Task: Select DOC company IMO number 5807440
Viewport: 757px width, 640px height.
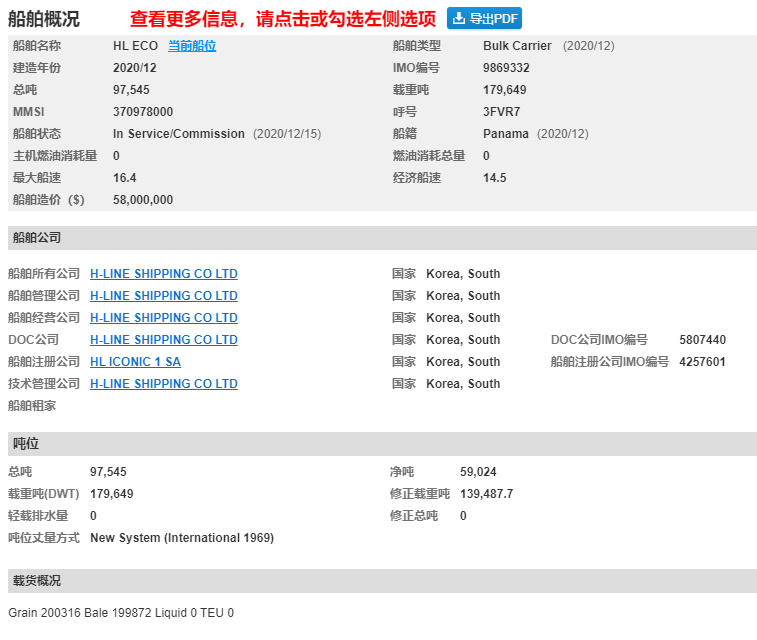Action: click(702, 340)
